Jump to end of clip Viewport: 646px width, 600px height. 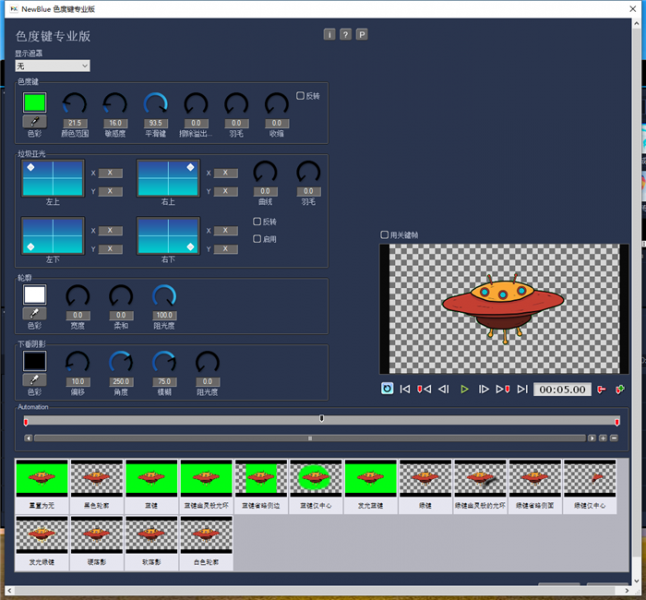(x=522, y=389)
